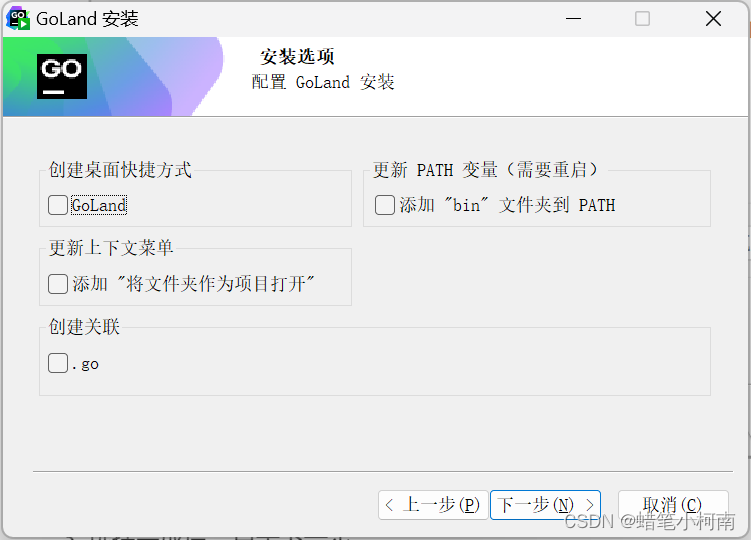Click the GO logo in the header banner
This screenshot has width=751, height=540.
(x=62, y=76)
